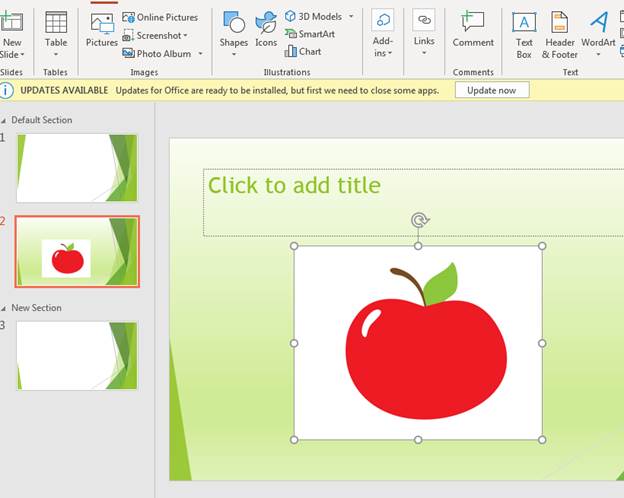
Task: Select the New Section header text
Action: pyautogui.click(x=36, y=308)
